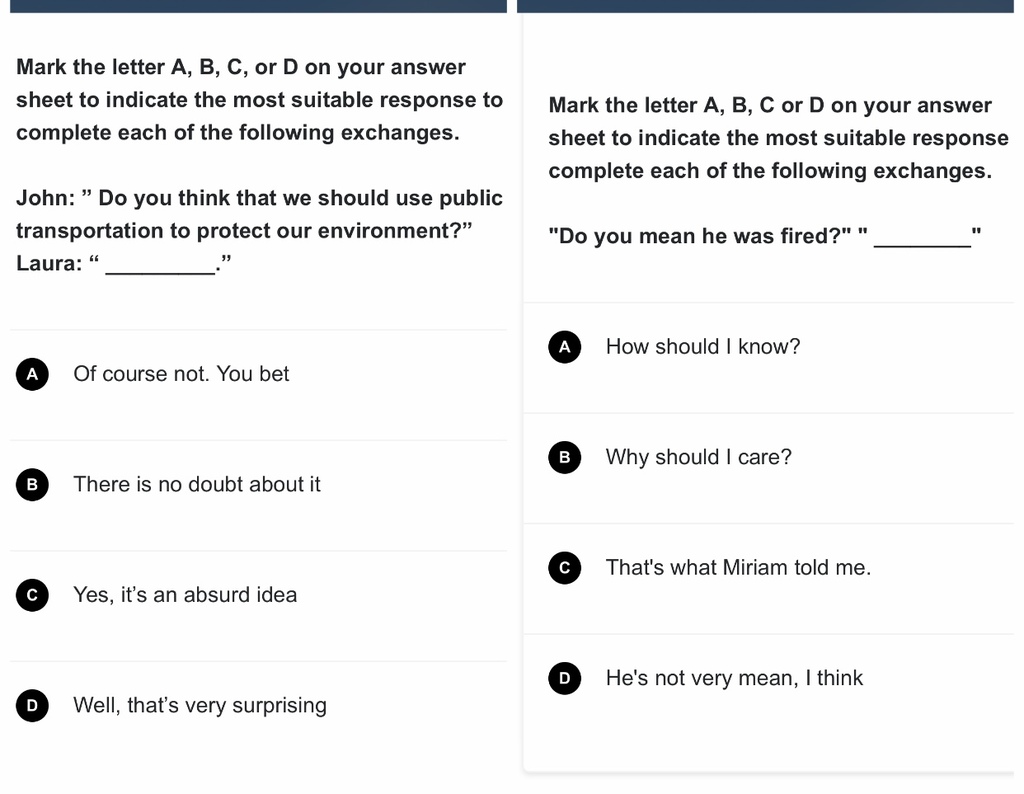Choose the D badge beside 'He's not very mean'
The height and width of the screenshot is (794, 1024).
point(565,678)
